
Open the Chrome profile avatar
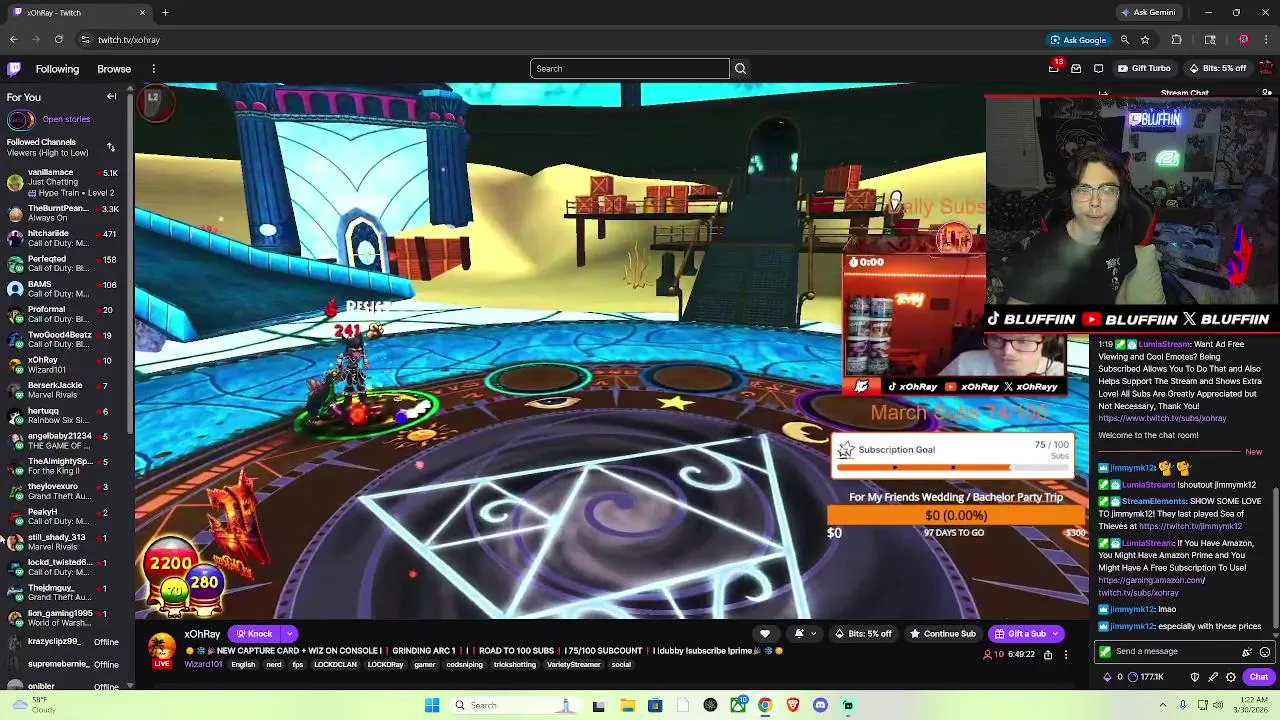tap(1243, 40)
